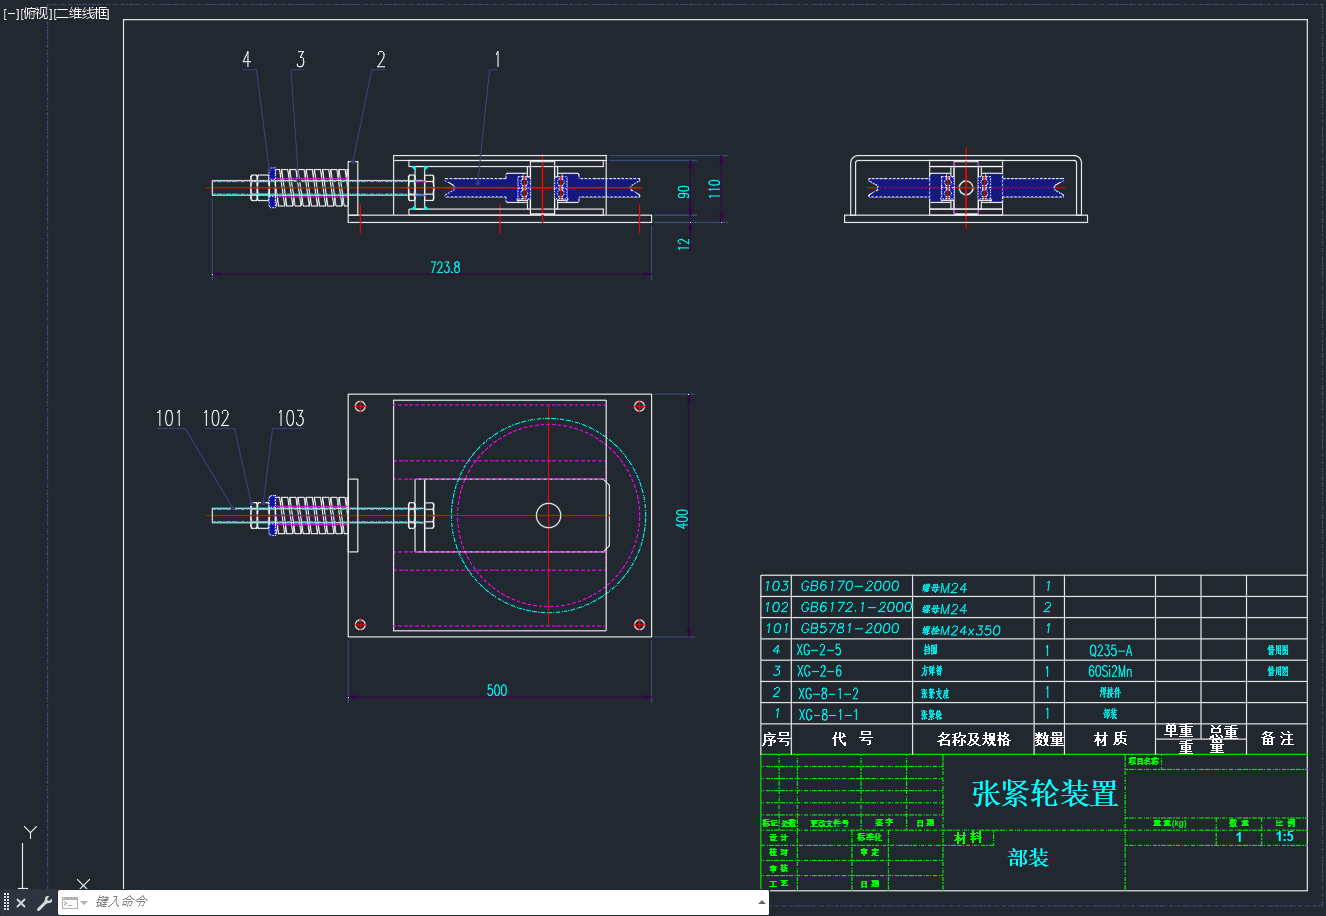Select the 备注 column header
The image size is (1326, 916).
pyautogui.click(x=1277, y=738)
